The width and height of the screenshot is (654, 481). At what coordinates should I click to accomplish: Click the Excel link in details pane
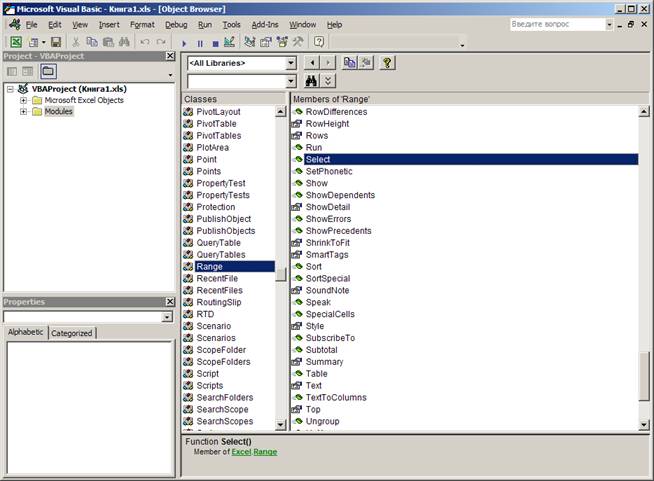click(x=241, y=453)
